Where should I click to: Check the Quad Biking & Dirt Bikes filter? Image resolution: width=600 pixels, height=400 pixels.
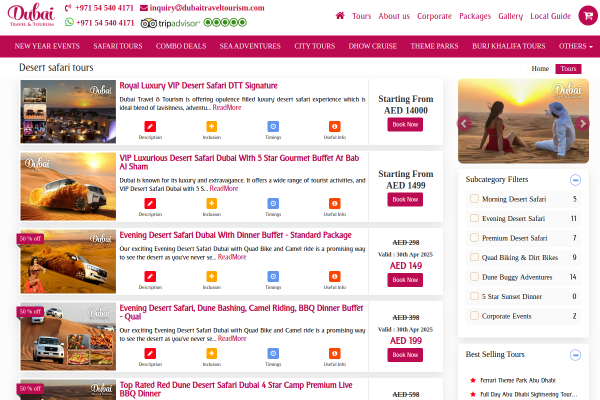pos(474,257)
